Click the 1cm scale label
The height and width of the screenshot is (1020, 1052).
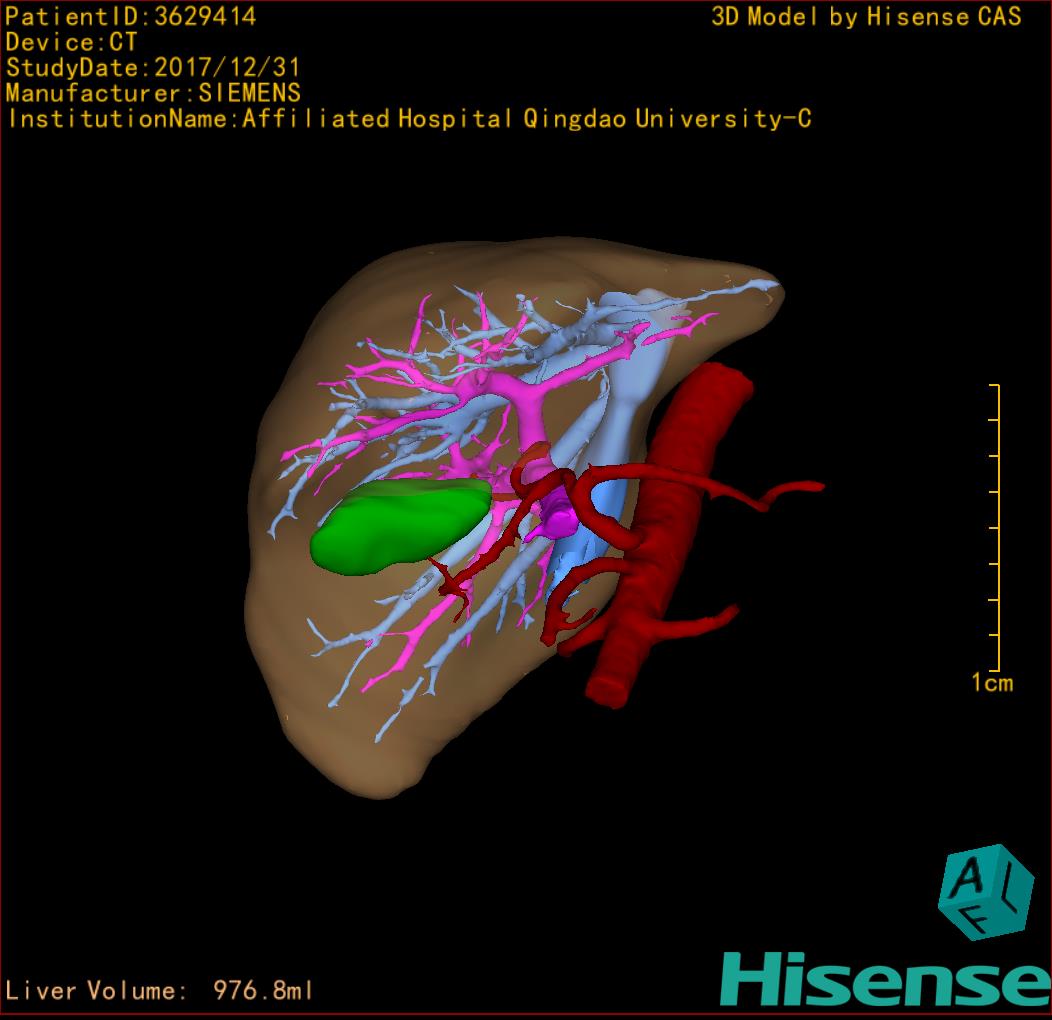point(992,683)
